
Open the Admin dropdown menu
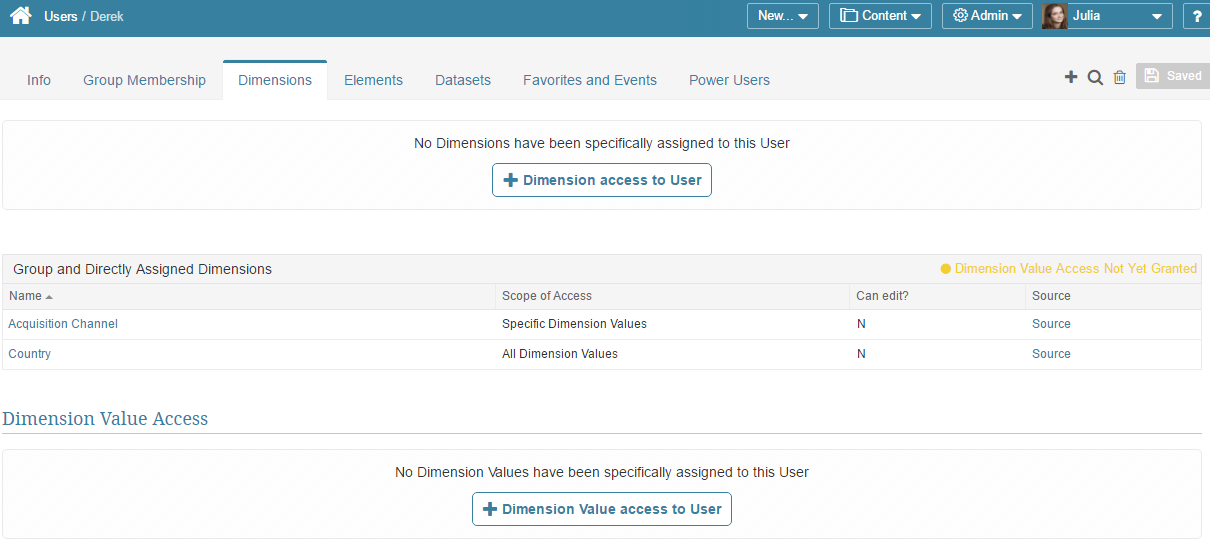987,16
